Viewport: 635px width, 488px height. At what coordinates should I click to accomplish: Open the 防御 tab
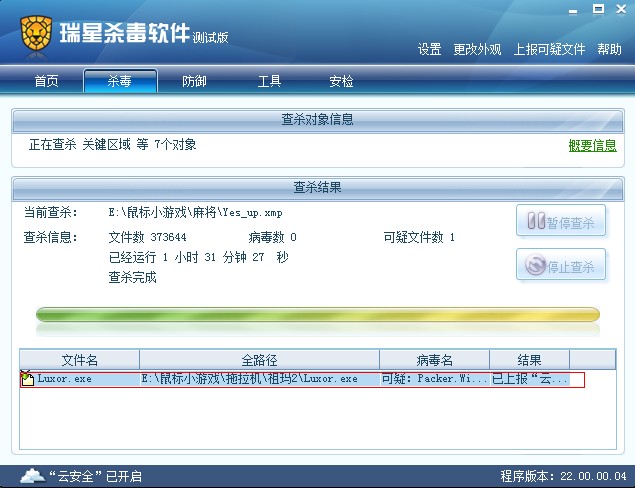[x=194, y=81]
